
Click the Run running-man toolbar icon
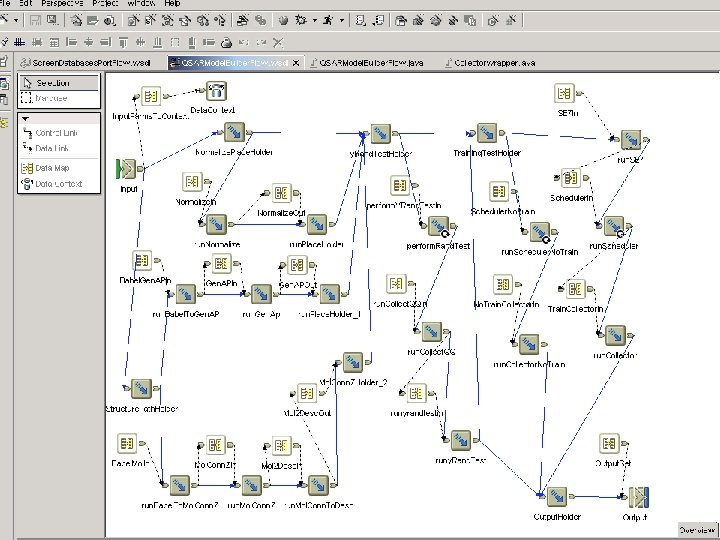coord(328,20)
